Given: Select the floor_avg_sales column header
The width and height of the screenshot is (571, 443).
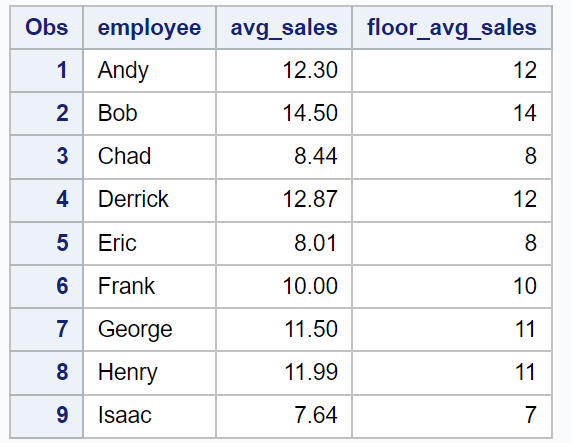Looking at the screenshot, I should click(452, 27).
